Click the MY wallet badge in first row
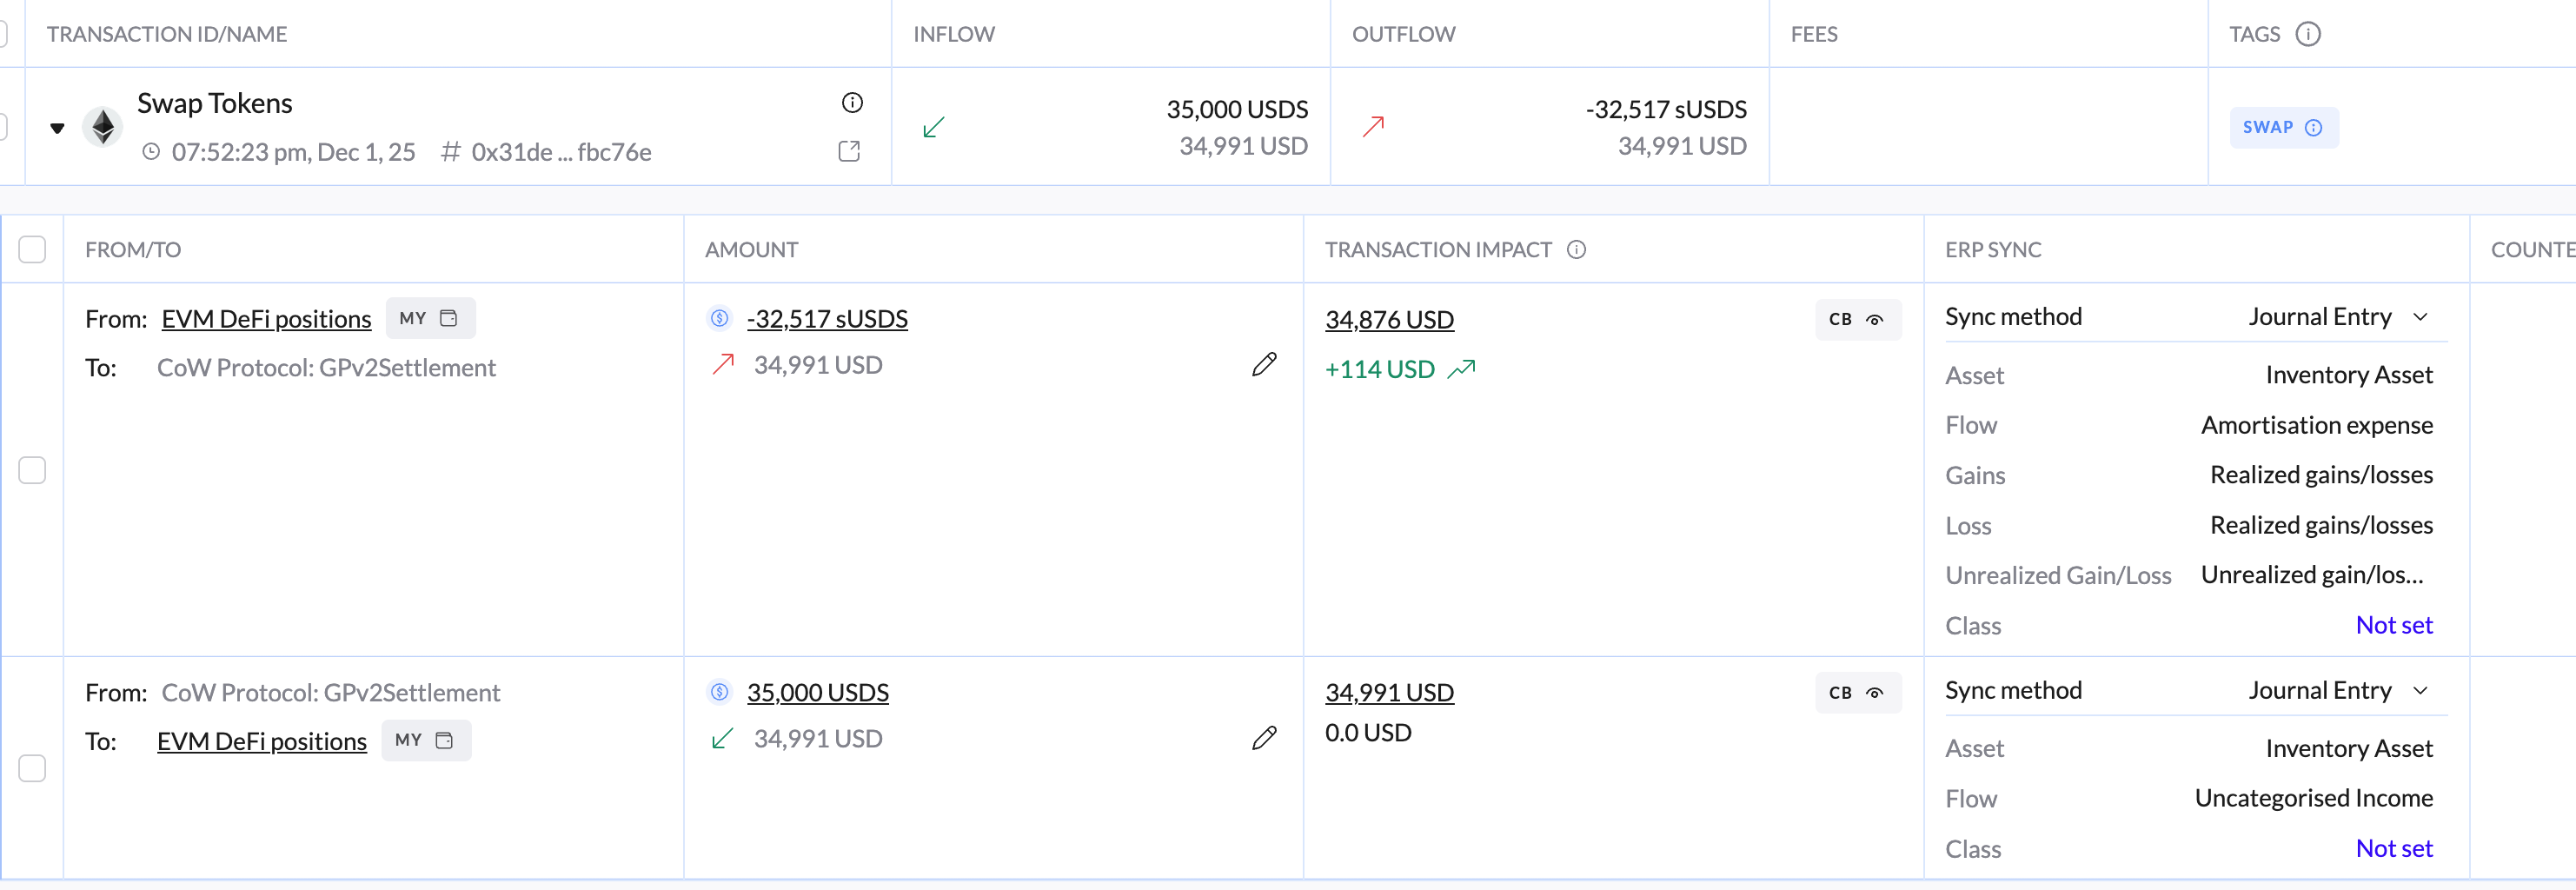The height and width of the screenshot is (890, 2576). [429, 319]
